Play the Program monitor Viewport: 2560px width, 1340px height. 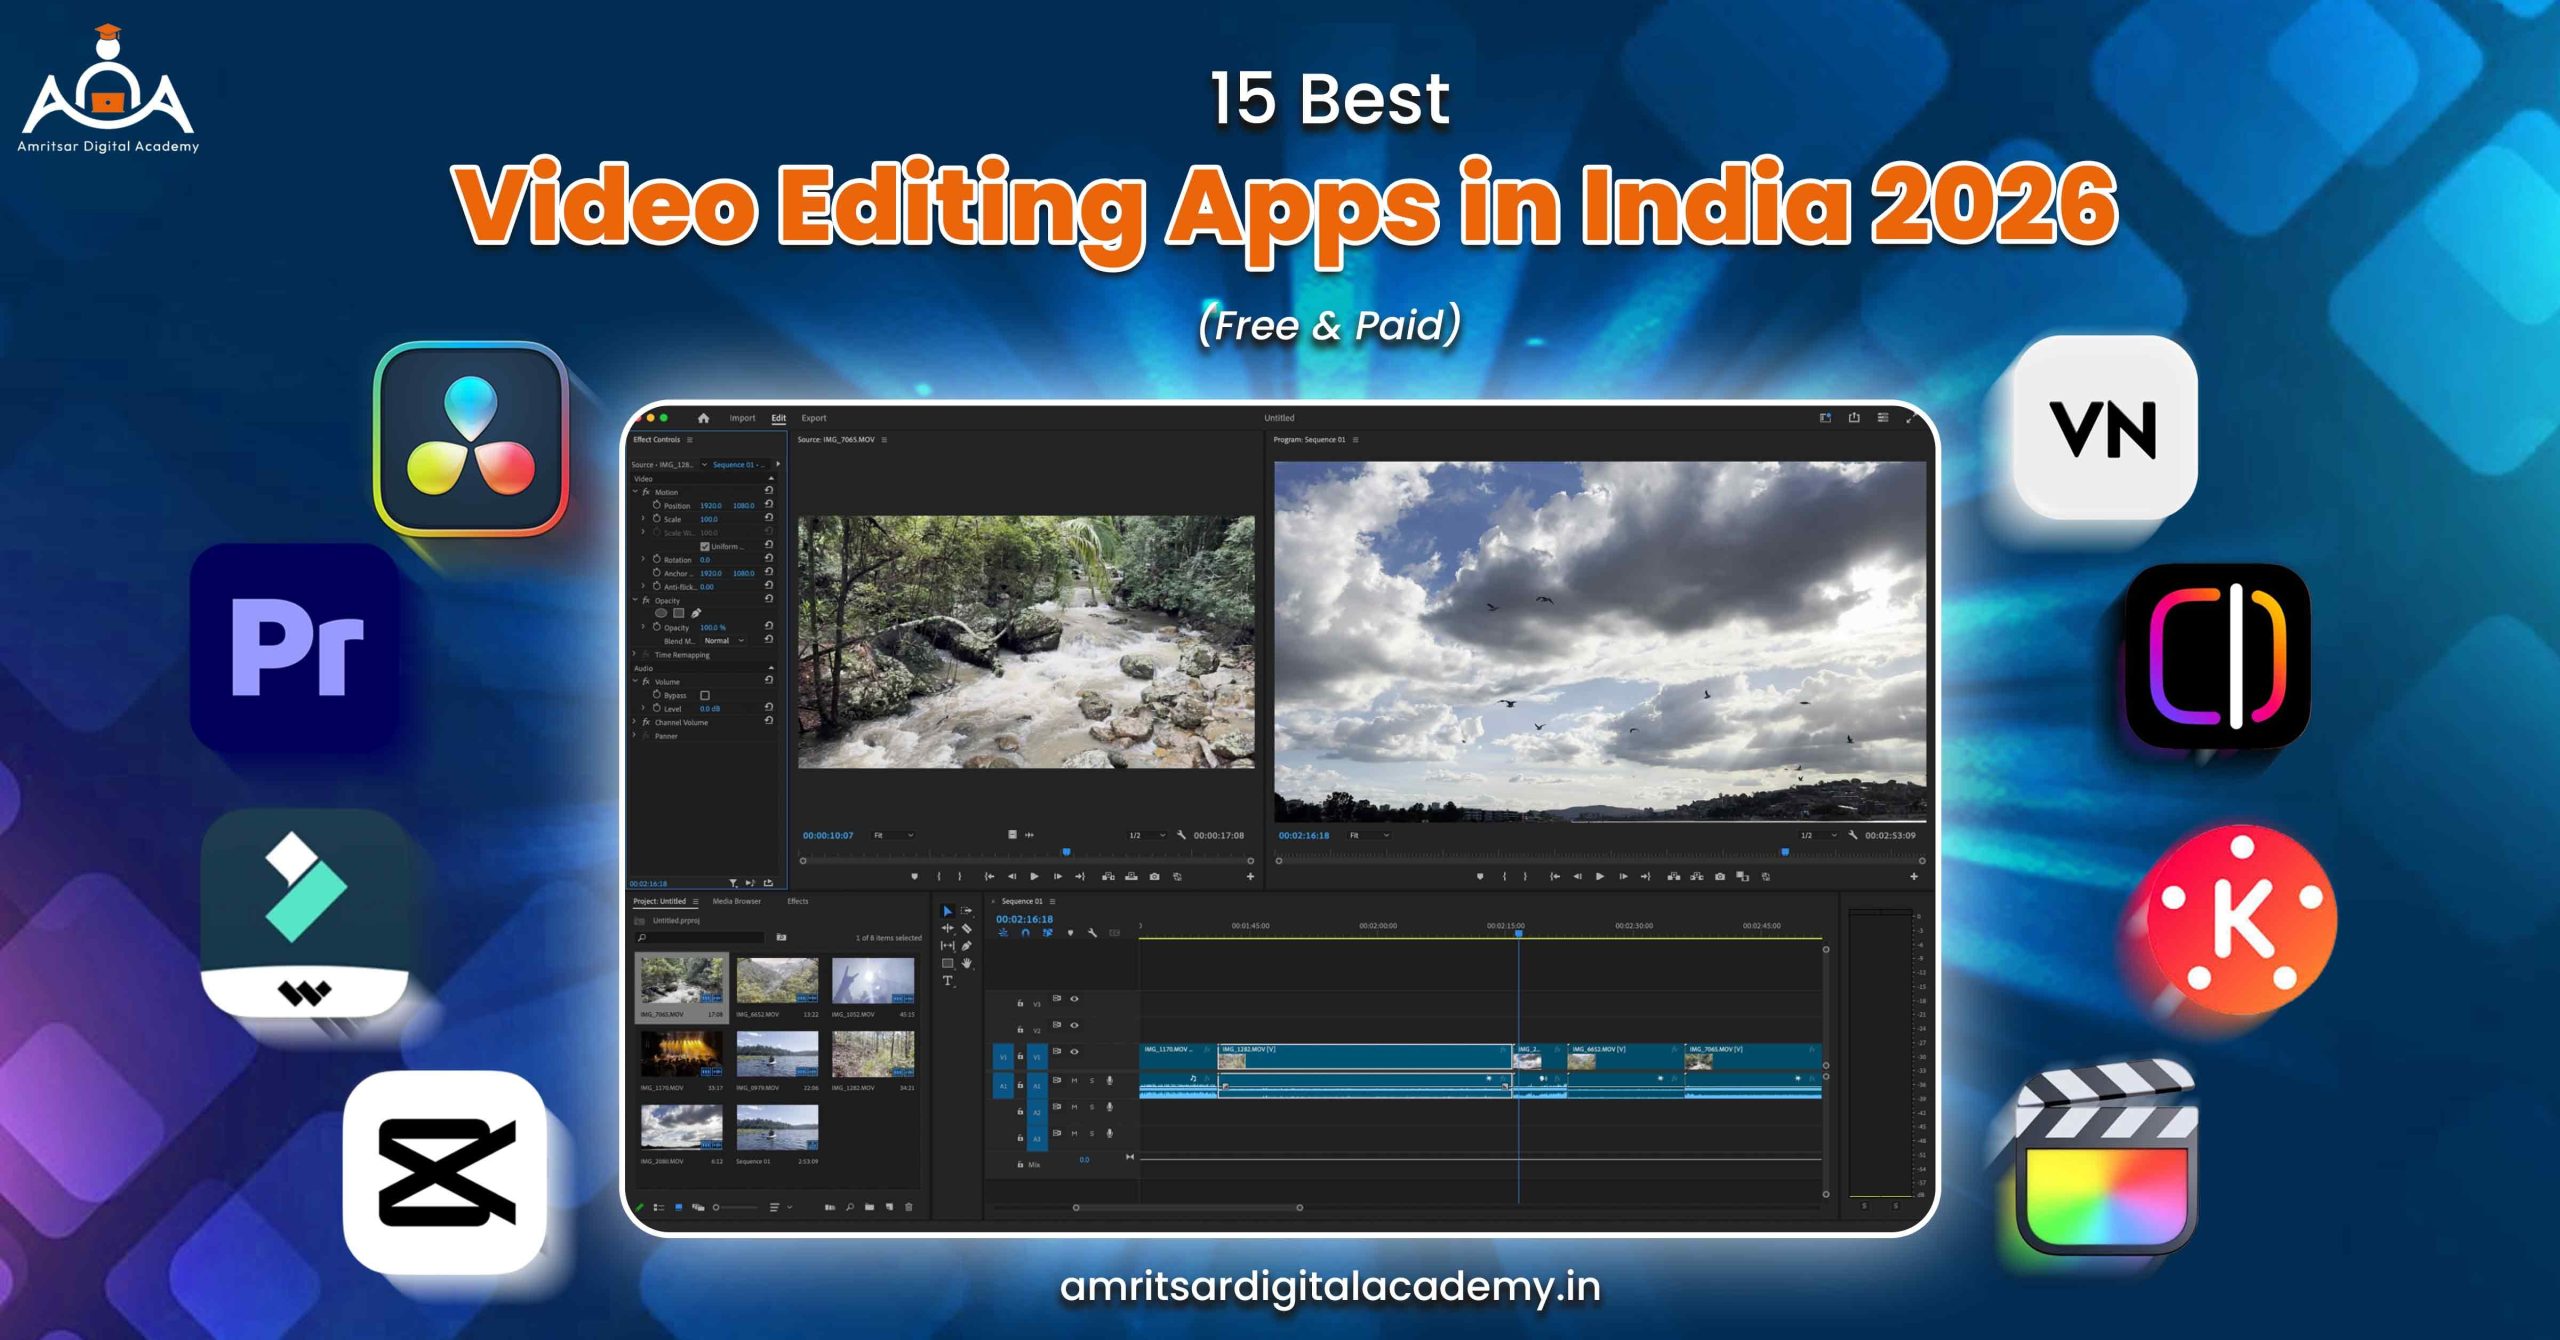1600,876
